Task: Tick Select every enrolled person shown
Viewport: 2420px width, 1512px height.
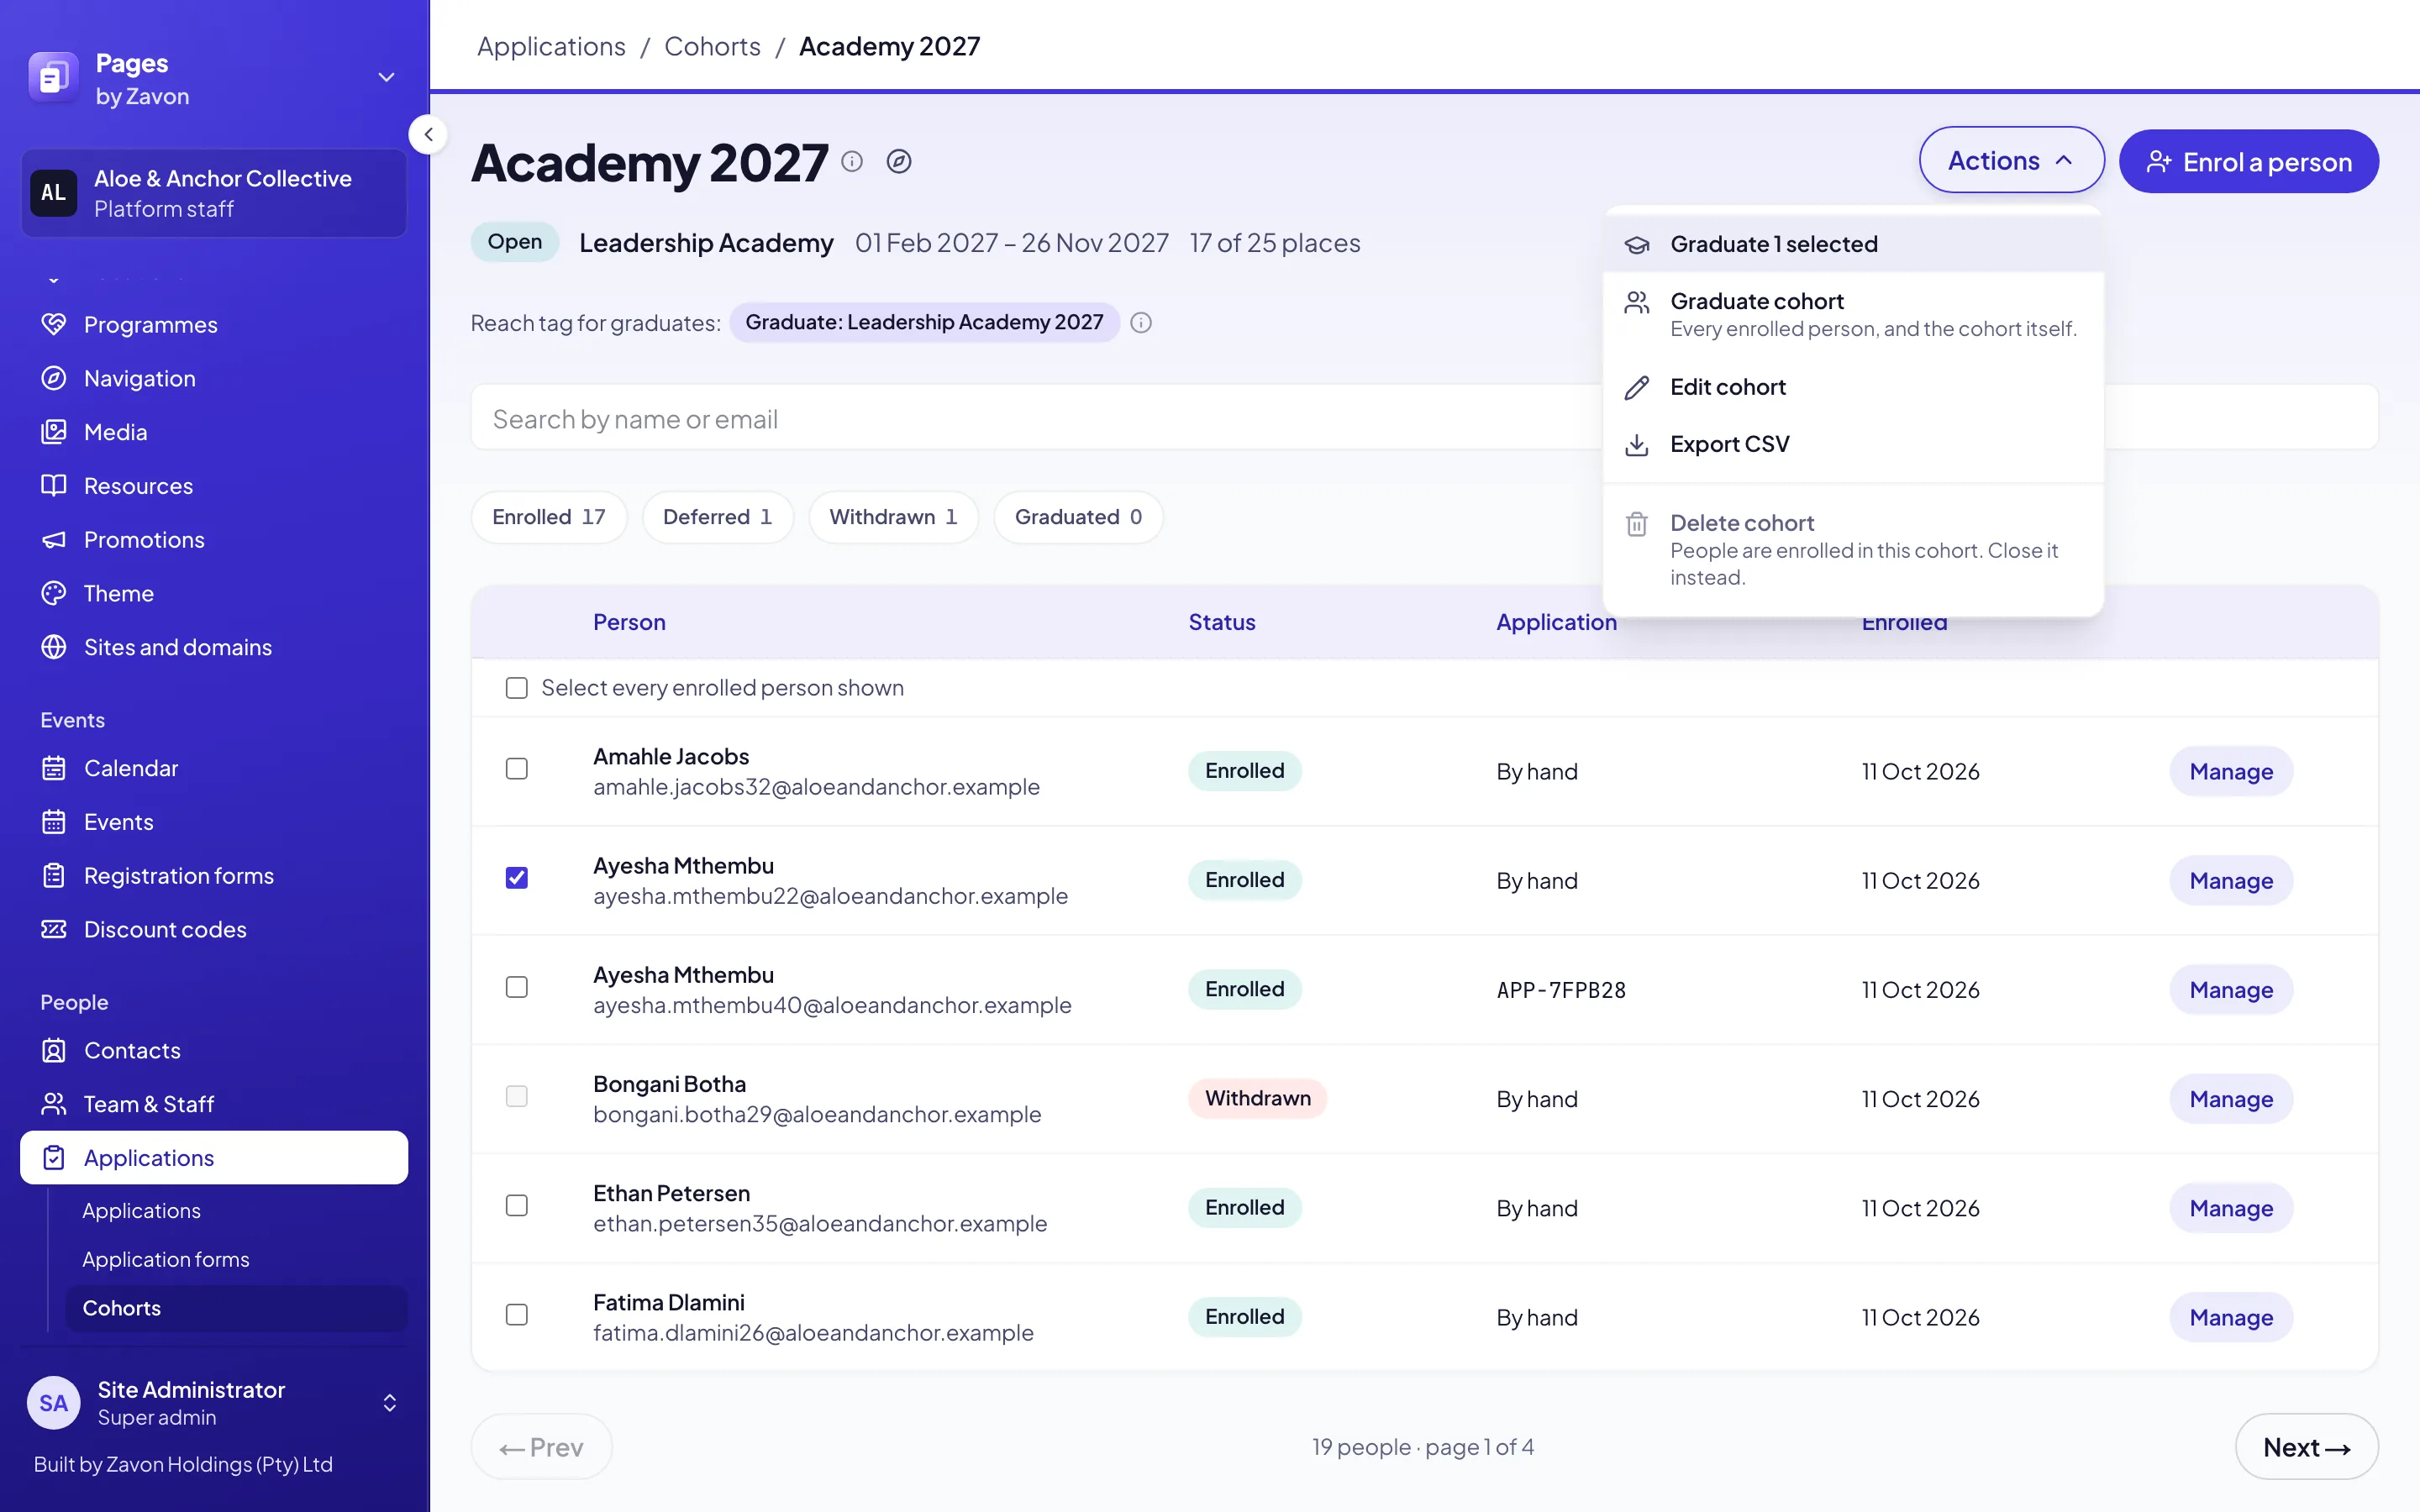Action: (517, 688)
